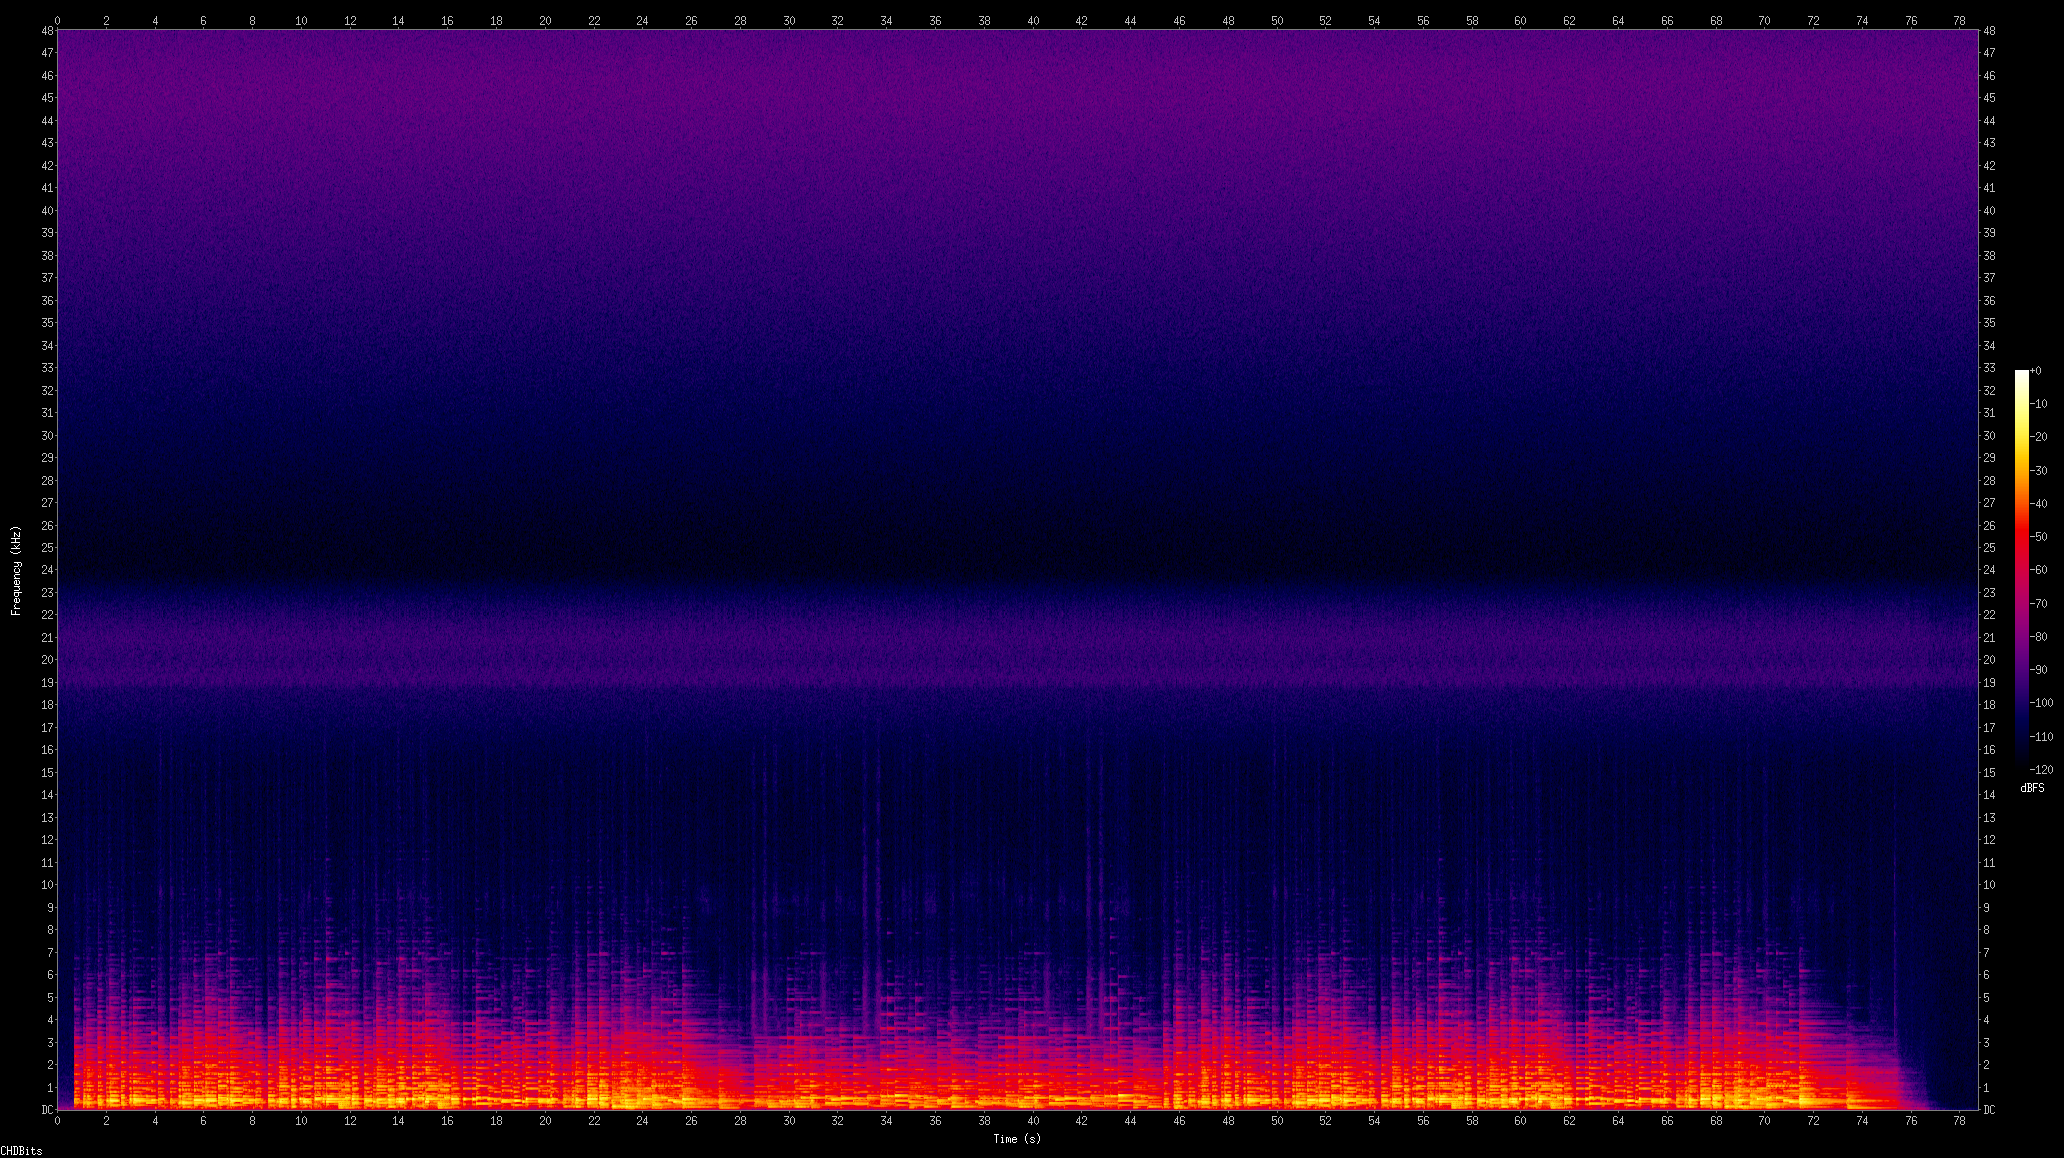Image resolution: width=2064 pixels, height=1158 pixels.
Task: Click the 48 kHz tick on the left axis
Action: click(x=47, y=31)
